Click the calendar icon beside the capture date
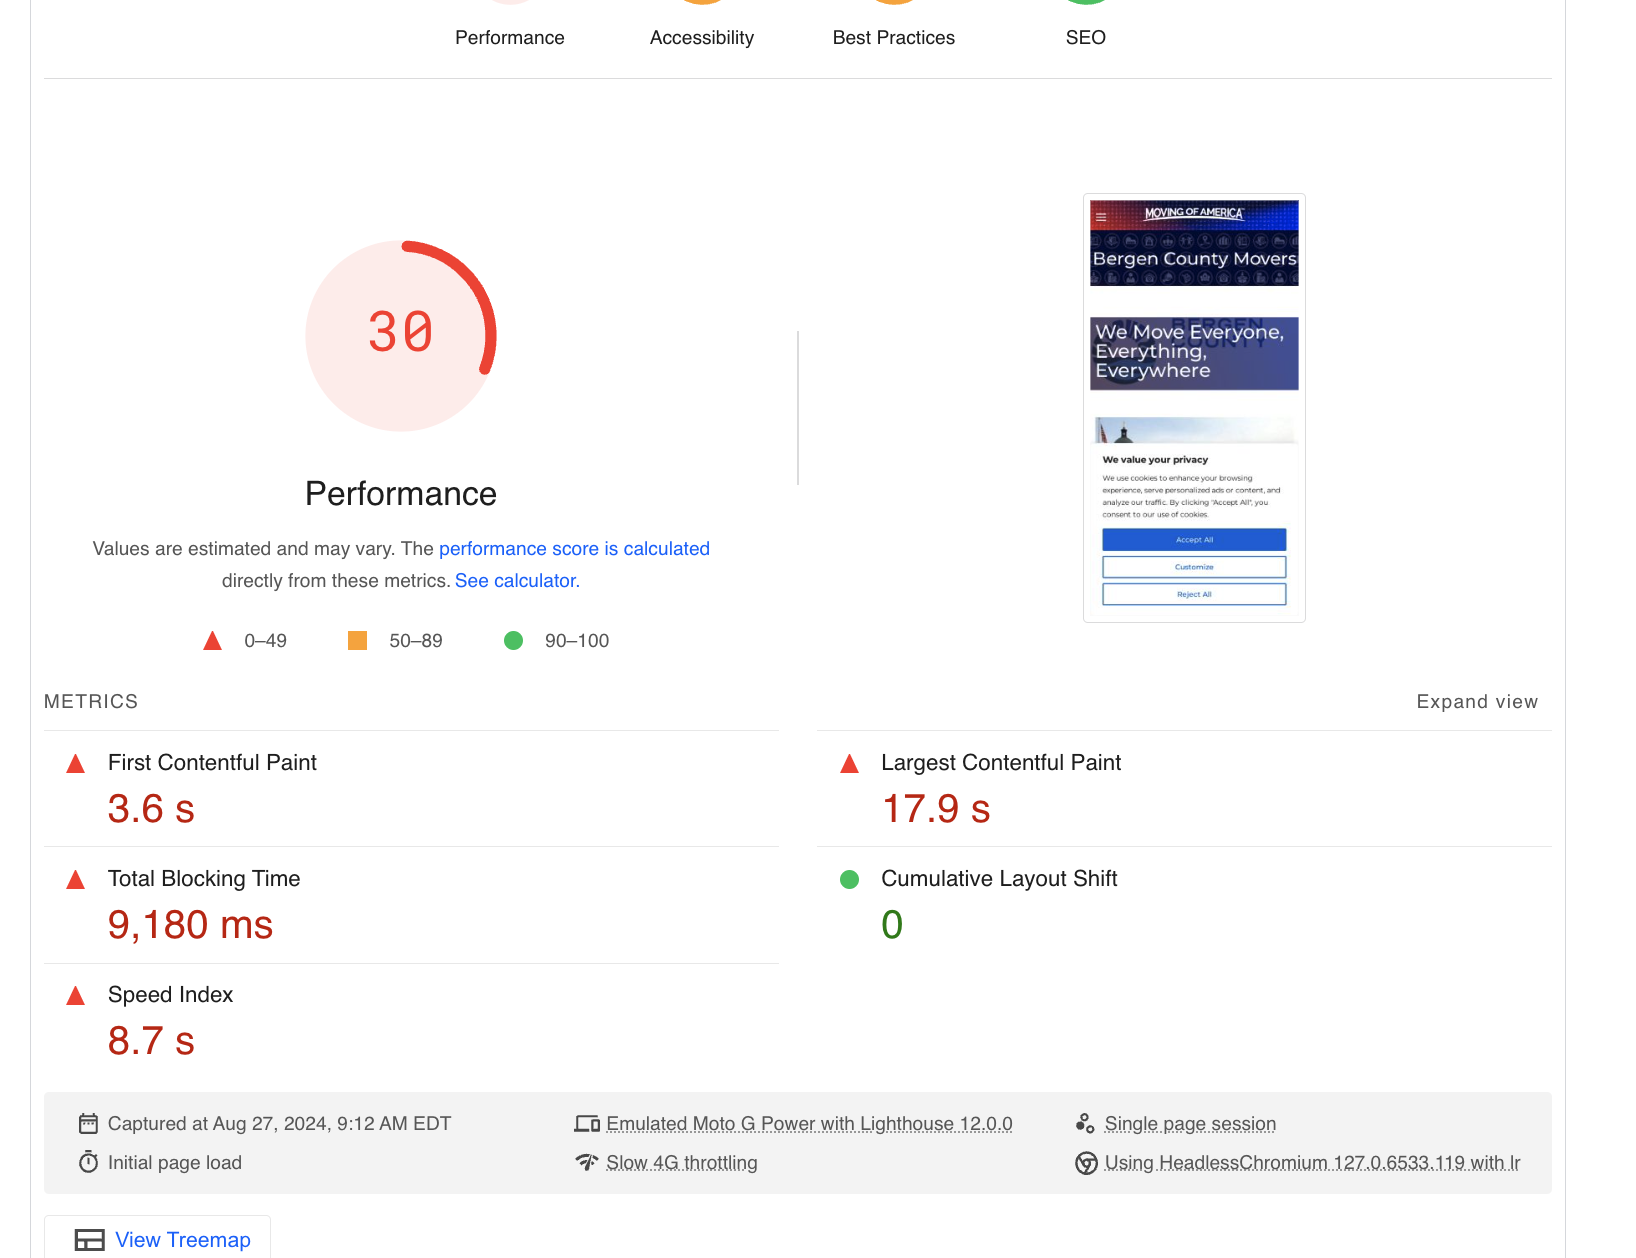1636x1258 pixels. click(x=88, y=1123)
